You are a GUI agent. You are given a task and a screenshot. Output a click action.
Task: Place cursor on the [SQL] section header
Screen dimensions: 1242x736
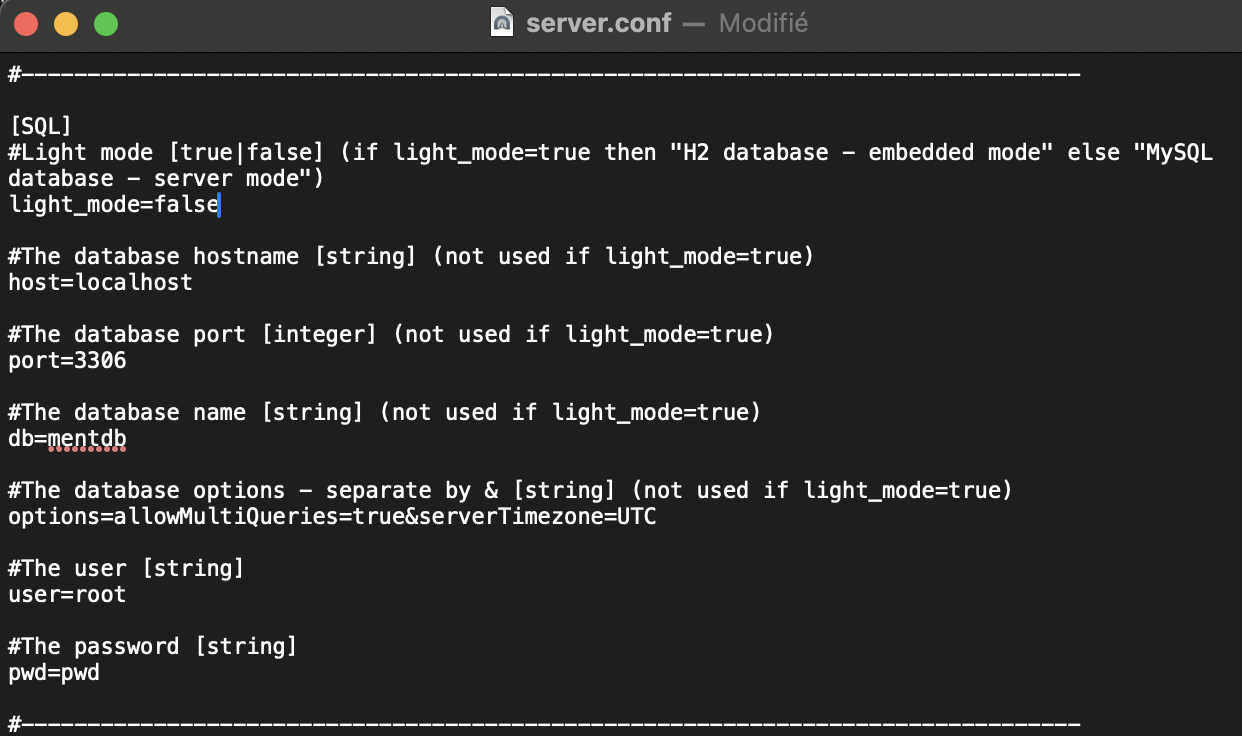[41, 126]
